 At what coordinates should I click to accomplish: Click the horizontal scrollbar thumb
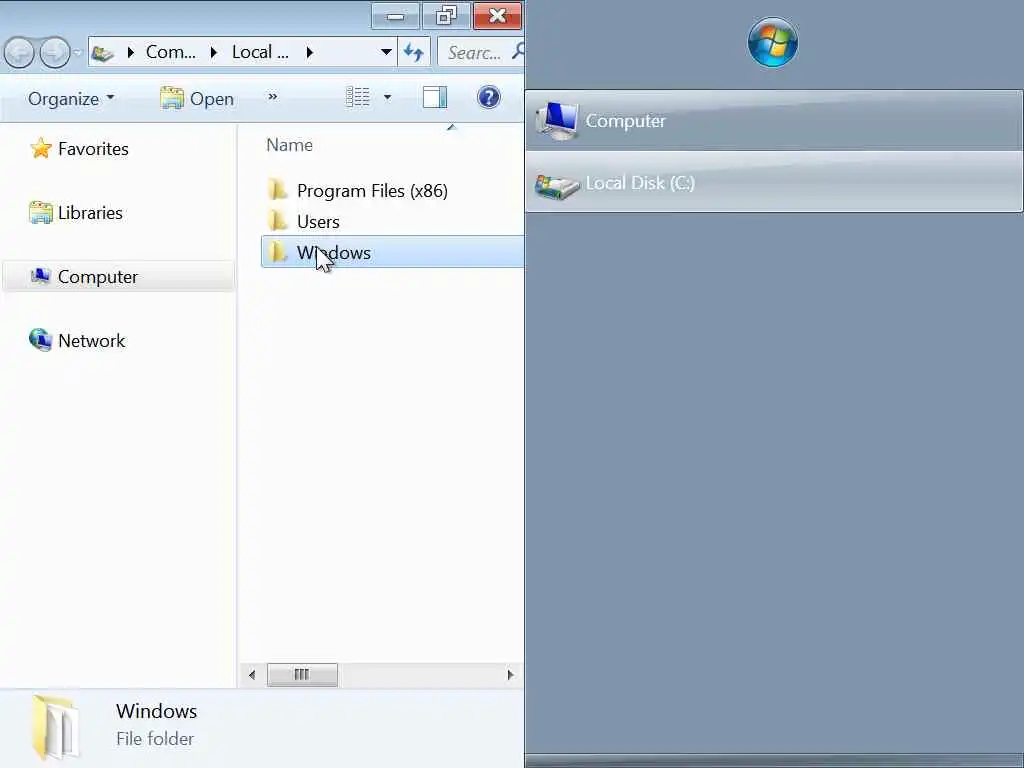[302, 675]
